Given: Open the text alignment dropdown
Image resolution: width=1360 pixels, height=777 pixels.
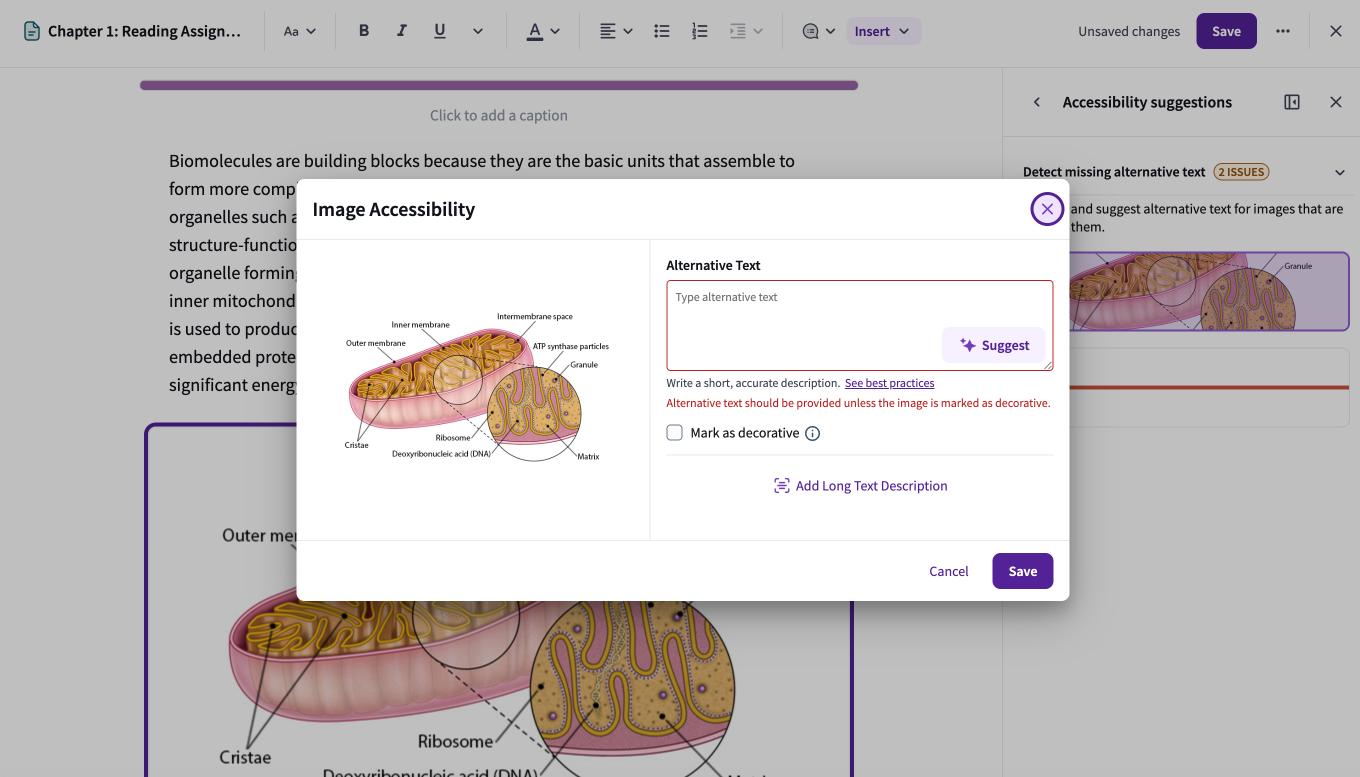Looking at the screenshot, I should pos(616,31).
